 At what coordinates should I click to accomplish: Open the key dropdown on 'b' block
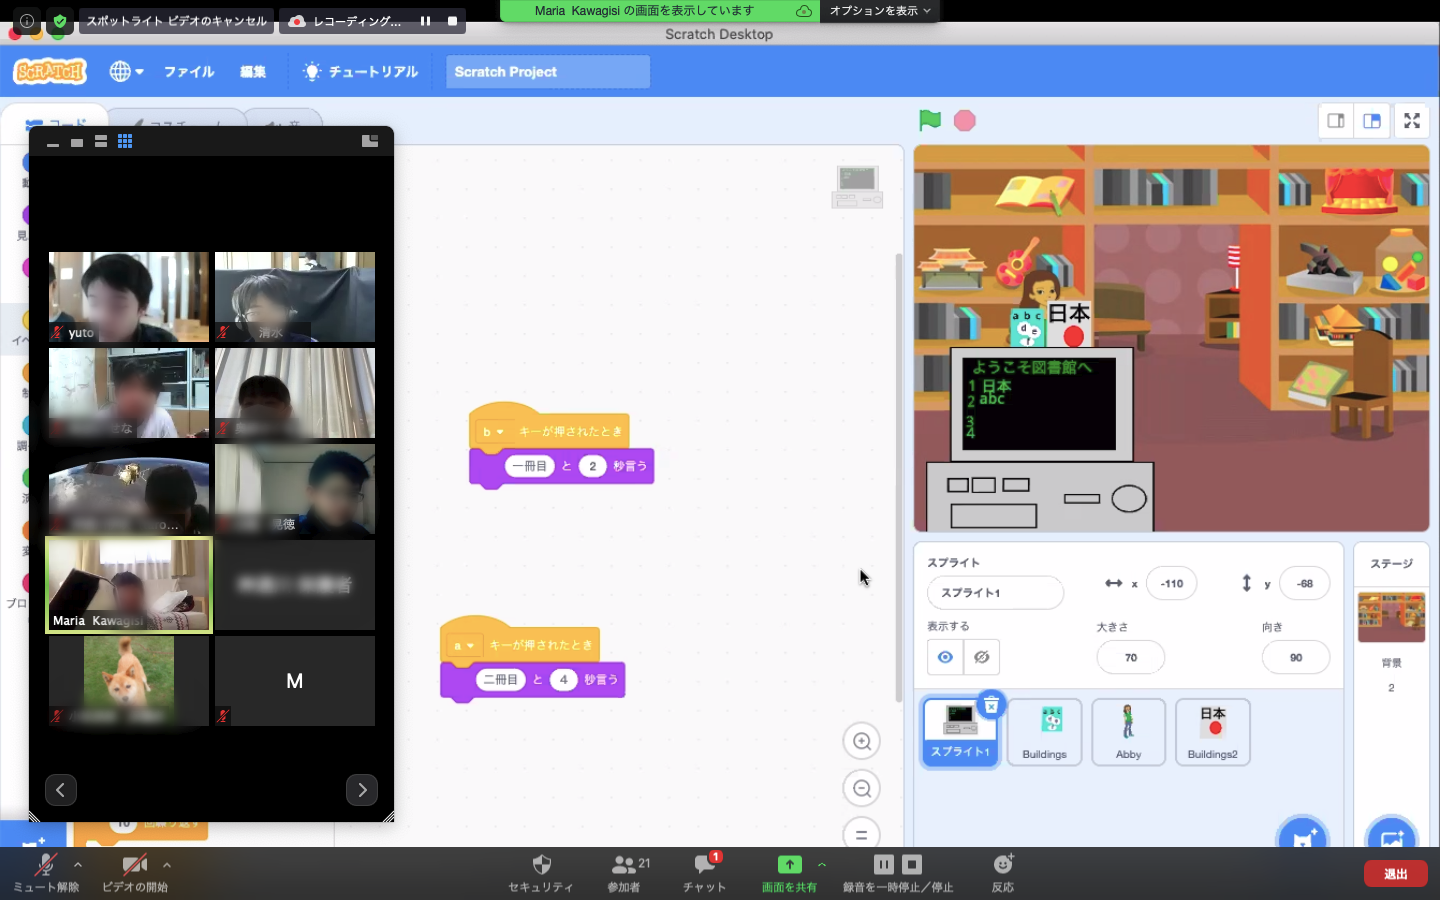point(493,432)
